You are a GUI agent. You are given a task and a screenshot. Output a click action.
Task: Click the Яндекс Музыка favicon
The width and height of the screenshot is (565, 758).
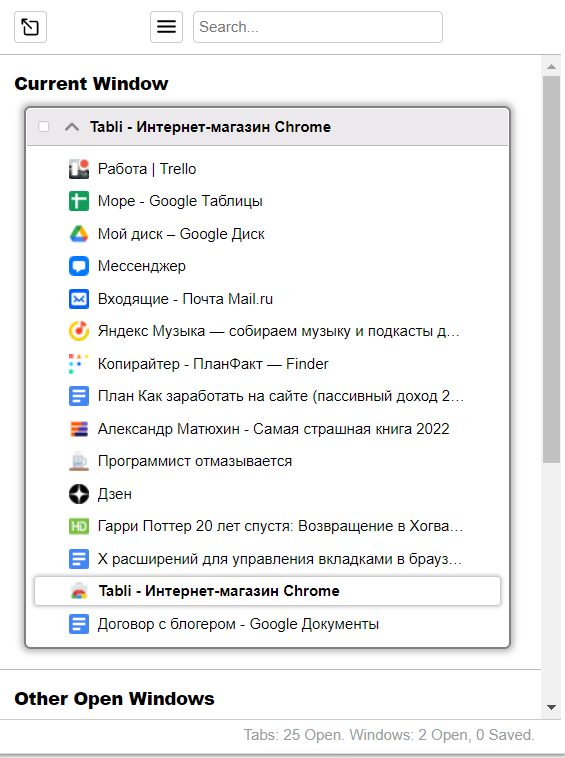[x=79, y=331]
